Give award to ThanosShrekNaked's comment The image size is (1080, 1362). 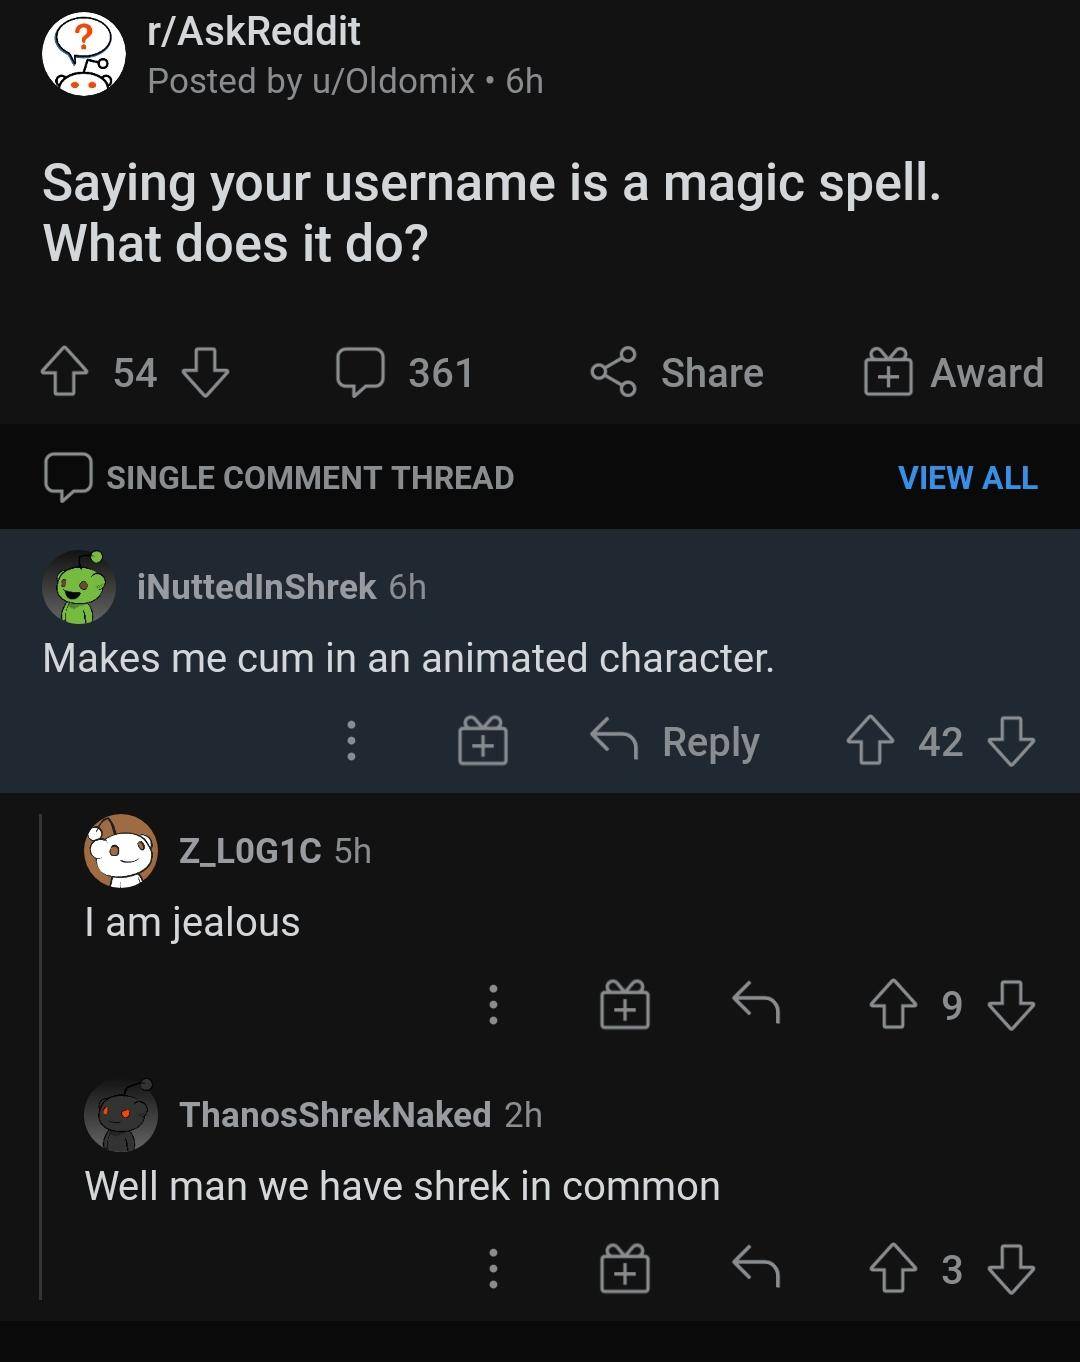(x=625, y=1269)
